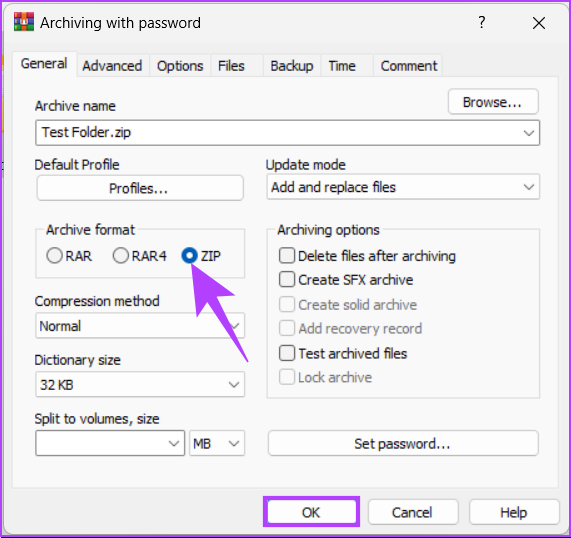Open the Comment tab
This screenshot has width=571, height=538.
click(x=409, y=66)
